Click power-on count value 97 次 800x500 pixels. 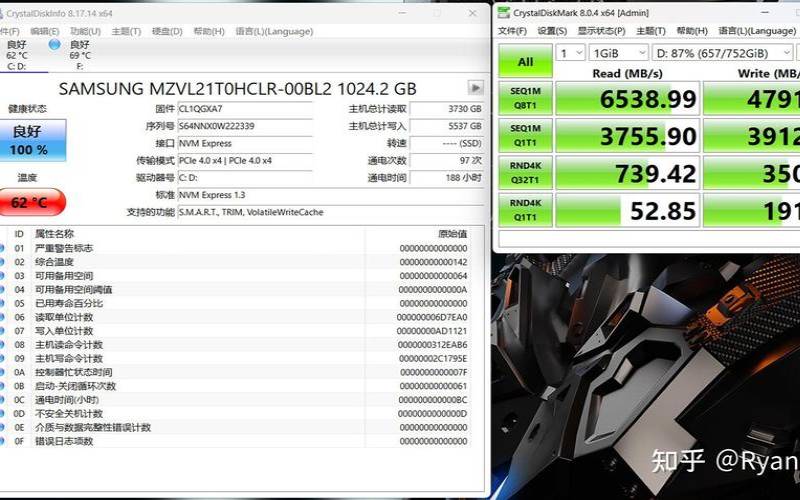click(x=446, y=160)
